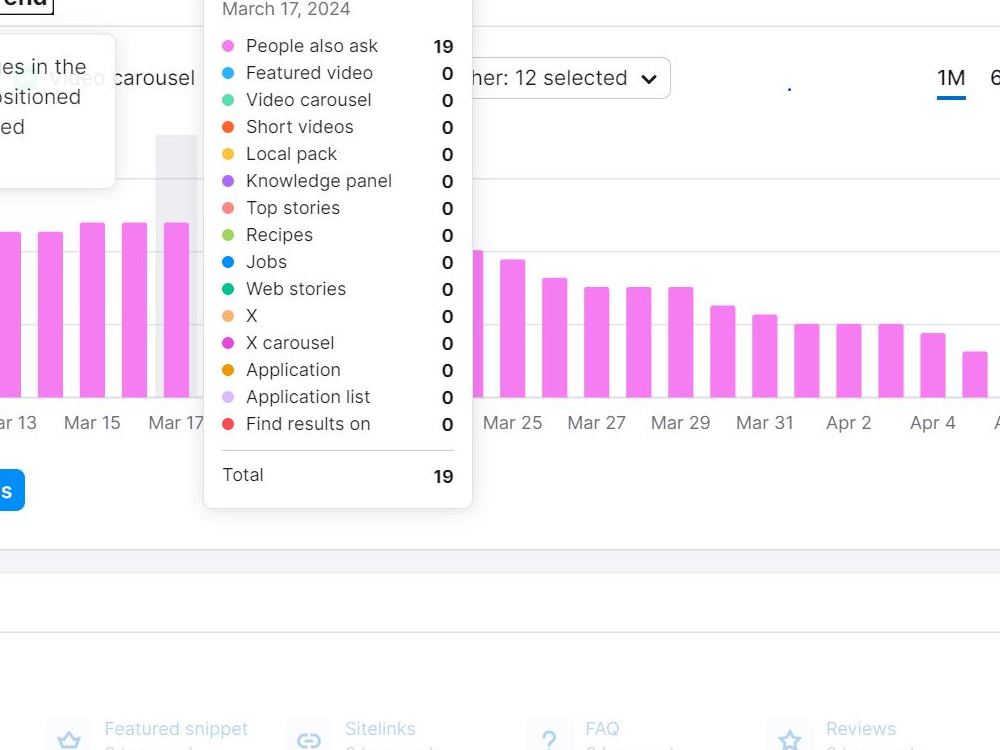Screen dimensions: 1000x750
Task: Click 'Web stories' tooltip row
Action: [x=337, y=289]
